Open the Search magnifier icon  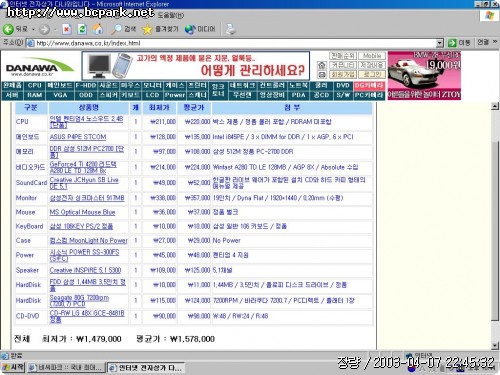pos(116,29)
